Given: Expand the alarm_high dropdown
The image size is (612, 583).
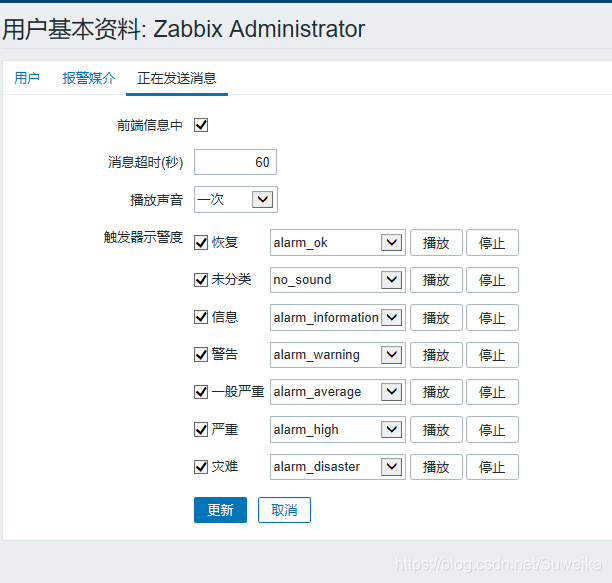Looking at the screenshot, I should point(338,430).
